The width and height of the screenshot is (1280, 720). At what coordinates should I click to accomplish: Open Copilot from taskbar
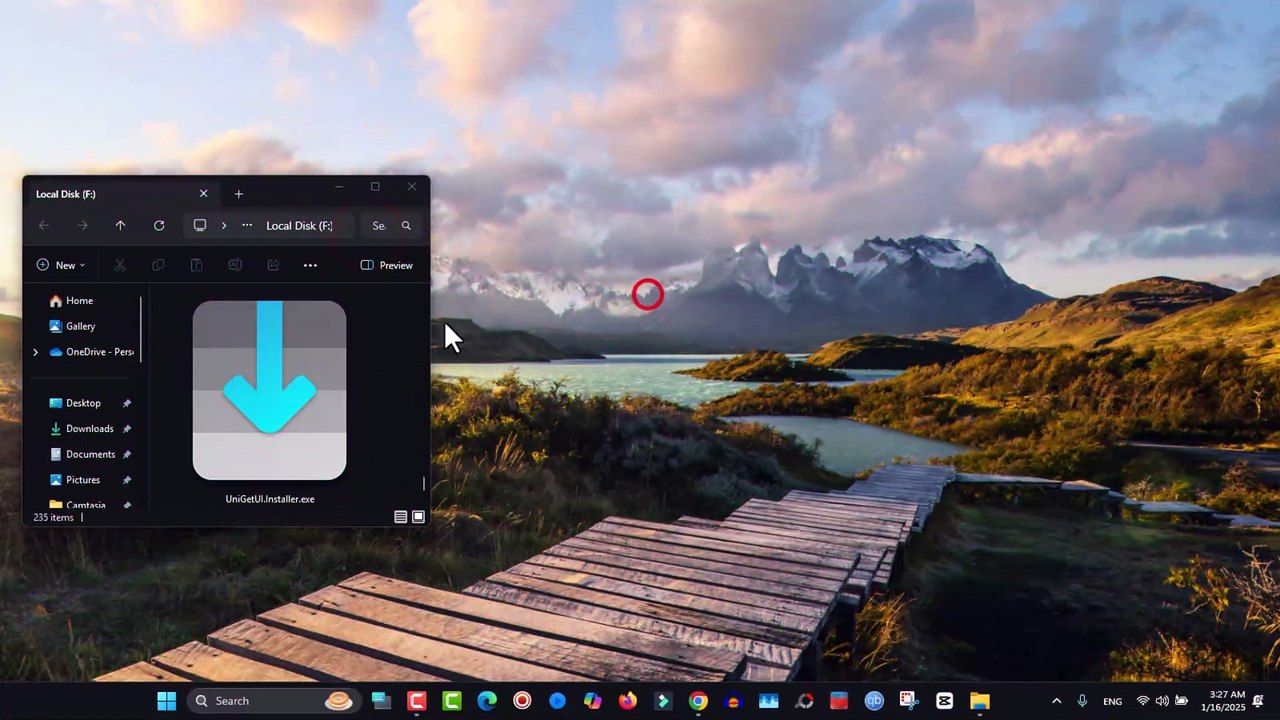593,701
